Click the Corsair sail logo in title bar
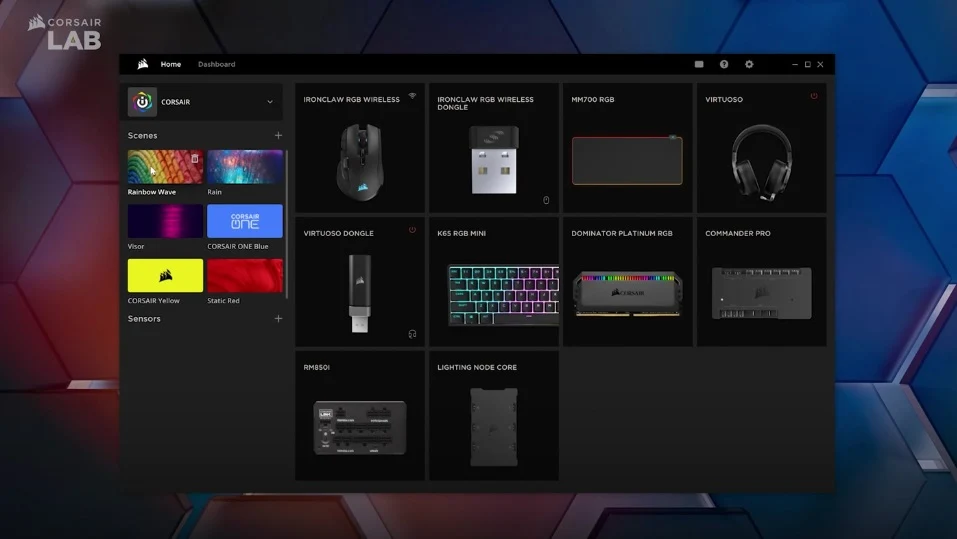The image size is (957, 539). tap(143, 64)
